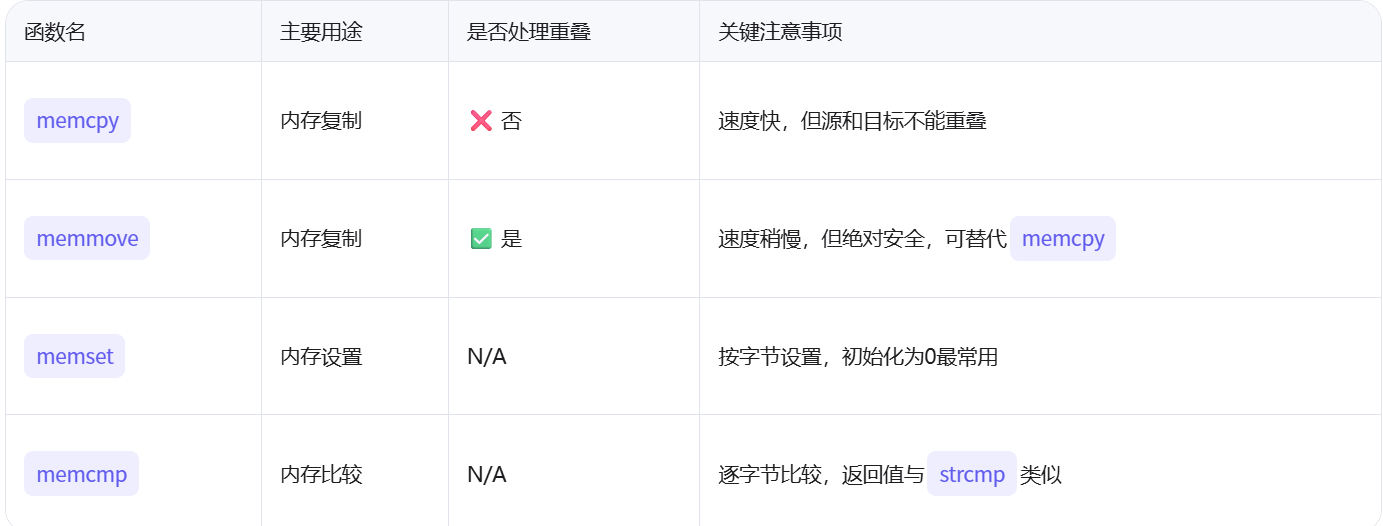
Task: Click the 函数名 column header
Action: [55, 32]
